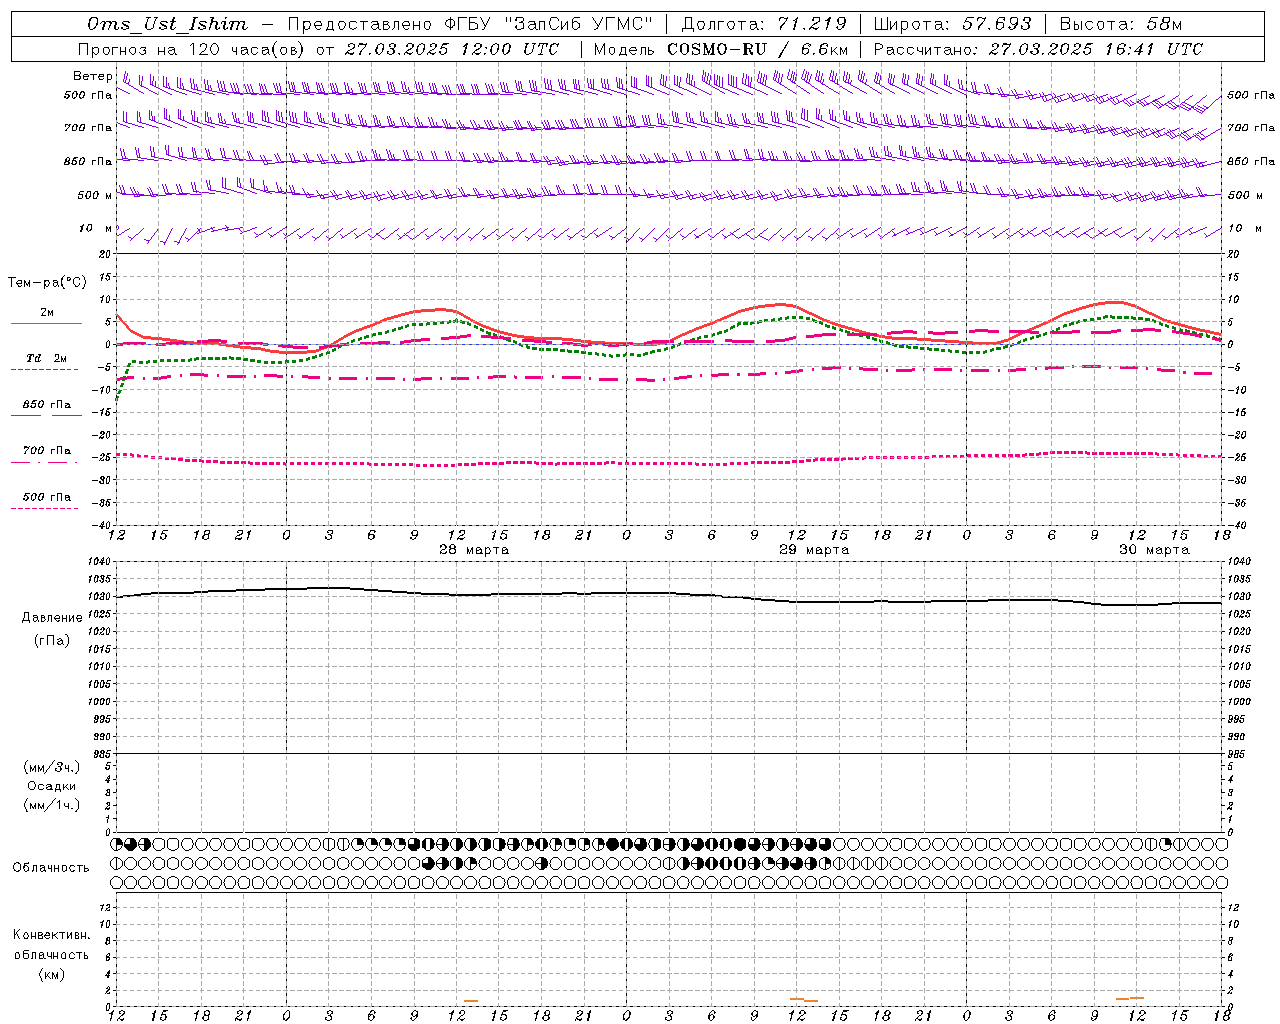Click the Облачность cloud cover label
The height and width of the screenshot is (1024, 1280).
click(x=51, y=868)
